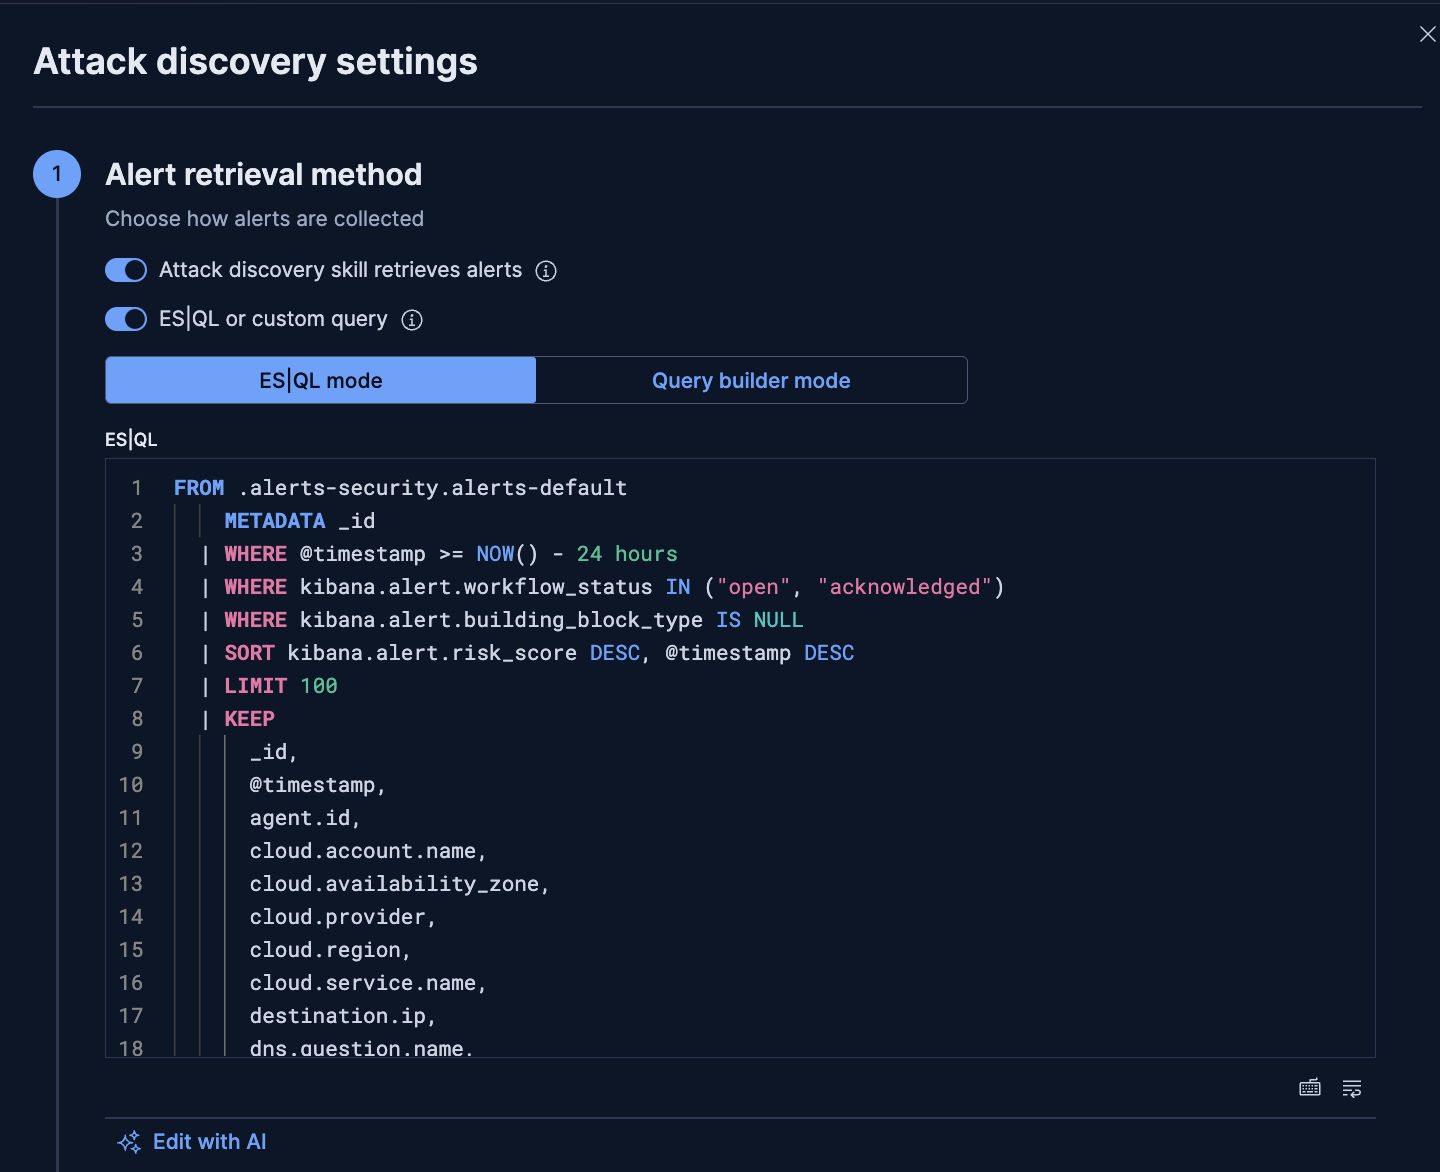Viewport: 1440px width, 1172px height.
Task: Place cursor in the FROM .alerts-security.alerts-default line
Action: [x=400, y=488]
